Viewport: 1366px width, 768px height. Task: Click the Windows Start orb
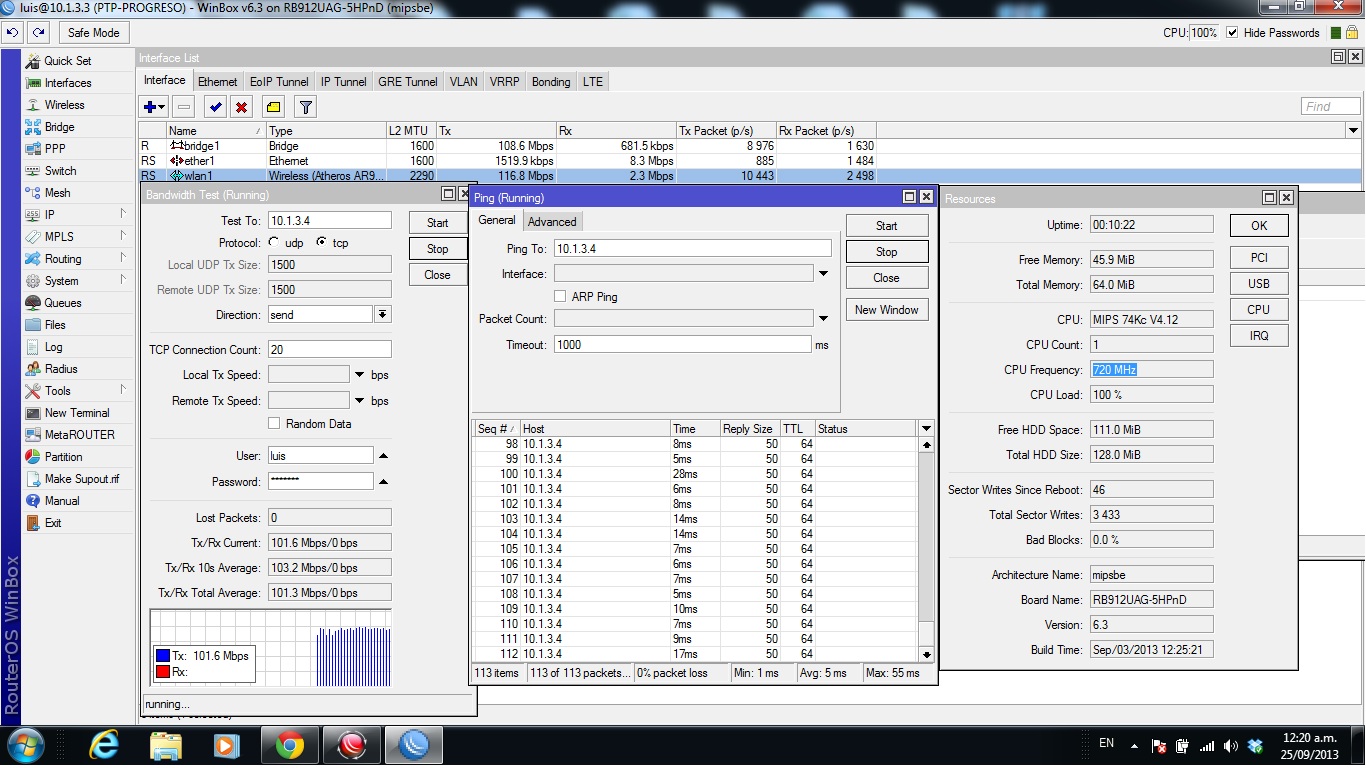(x=25, y=745)
